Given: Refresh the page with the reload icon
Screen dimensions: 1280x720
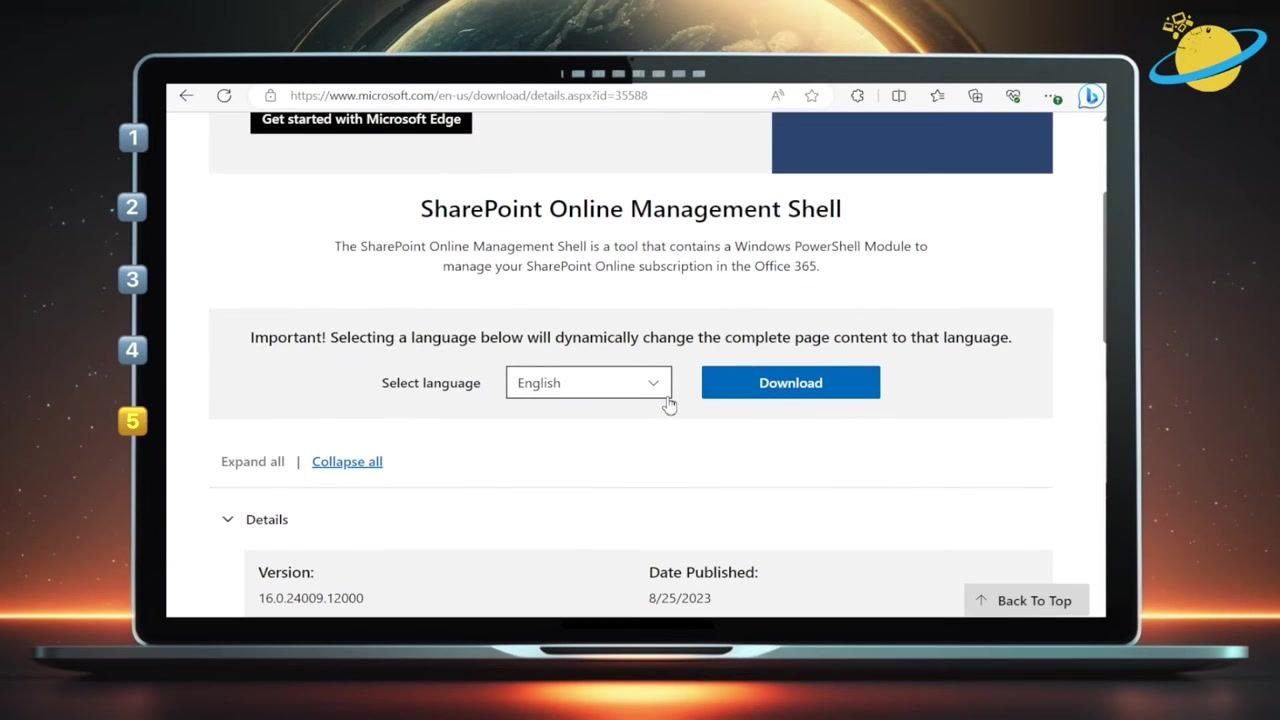Looking at the screenshot, I should 224,96.
